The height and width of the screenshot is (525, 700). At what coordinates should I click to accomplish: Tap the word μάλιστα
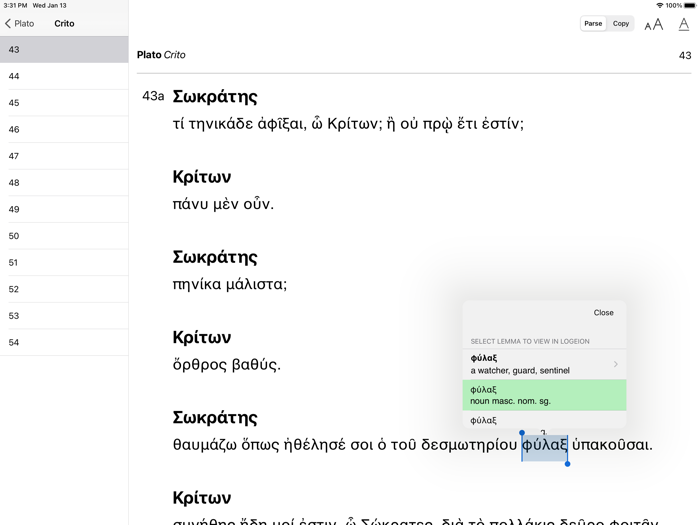[x=256, y=284]
